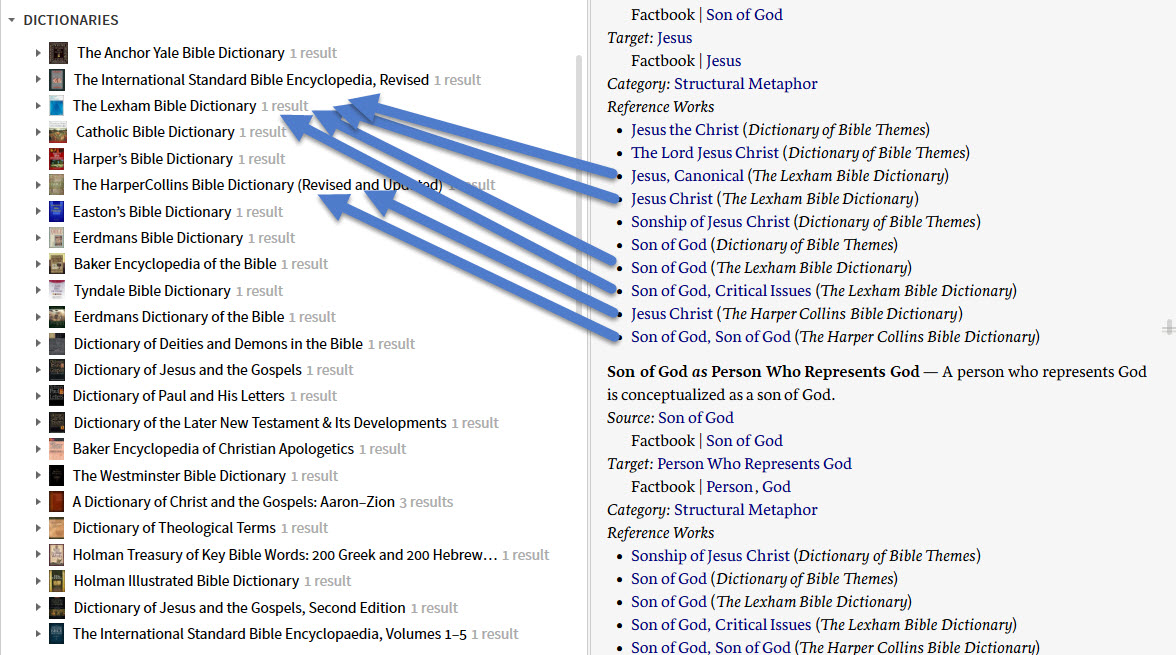Expand The Anchor Yale Bible Dictionary row

click(x=38, y=53)
